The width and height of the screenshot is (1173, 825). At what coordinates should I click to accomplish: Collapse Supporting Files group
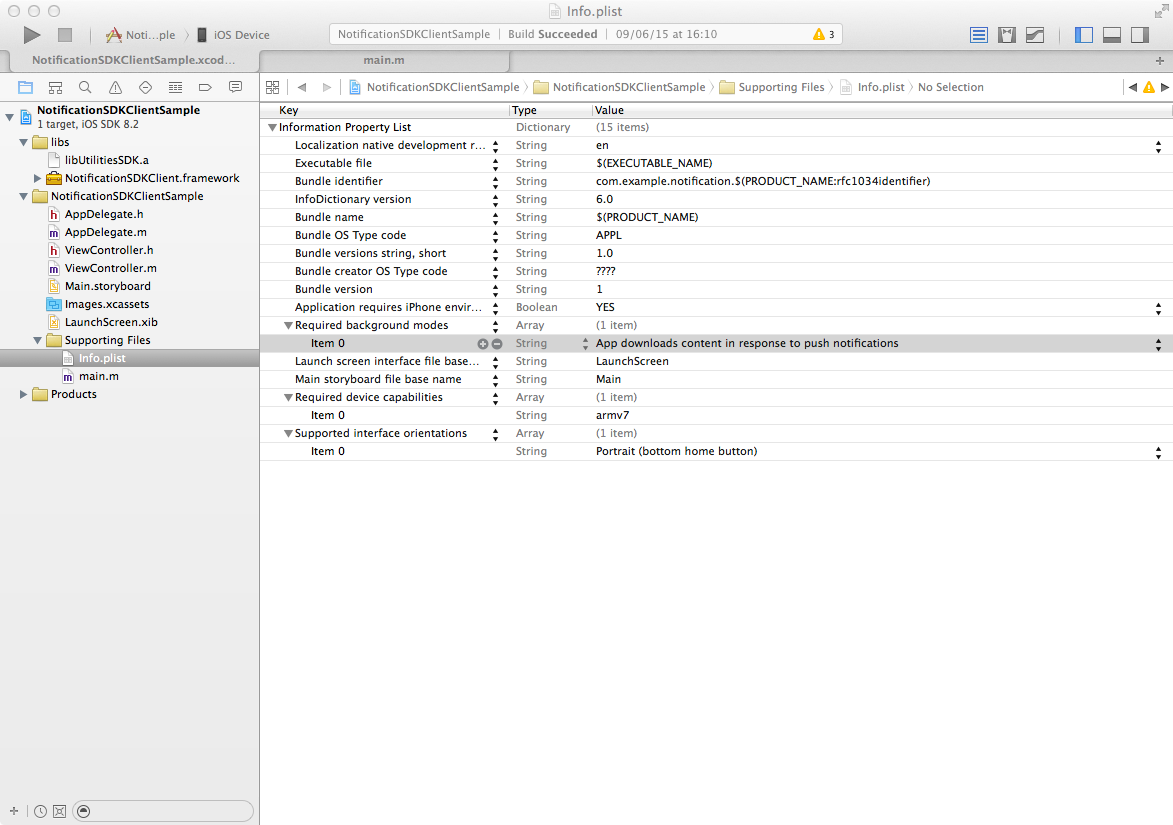37,340
